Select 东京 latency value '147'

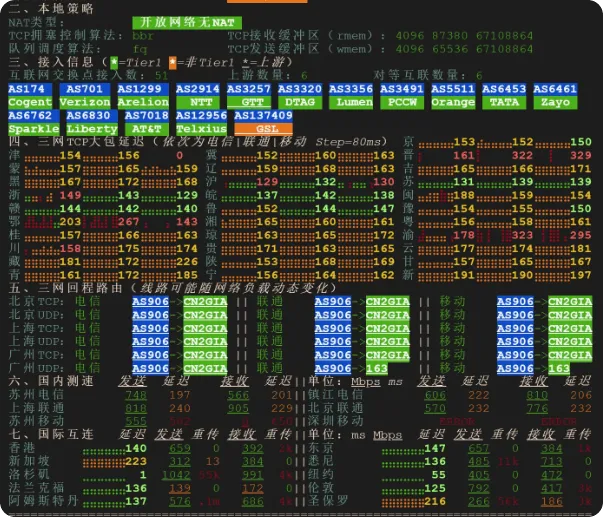(x=435, y=448)
